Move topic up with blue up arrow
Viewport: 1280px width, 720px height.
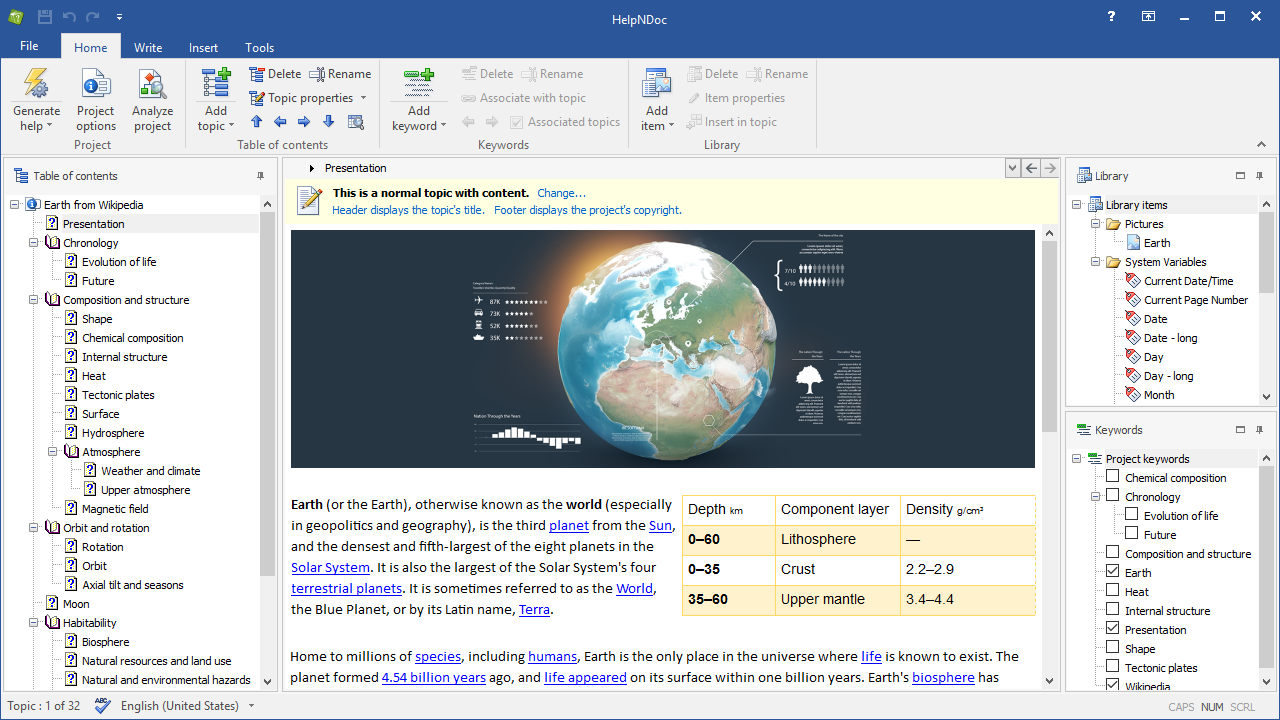tap(256, 122)
